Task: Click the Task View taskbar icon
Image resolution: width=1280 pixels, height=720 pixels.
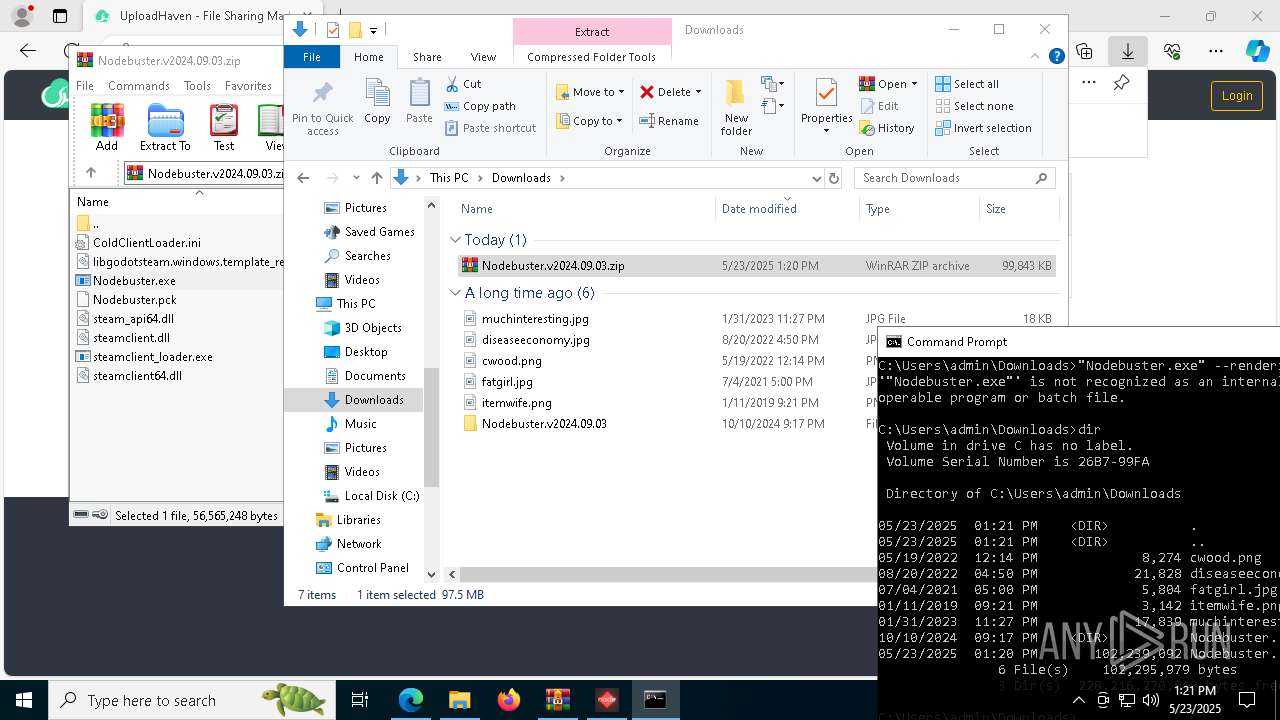Action: pos(360,700)
